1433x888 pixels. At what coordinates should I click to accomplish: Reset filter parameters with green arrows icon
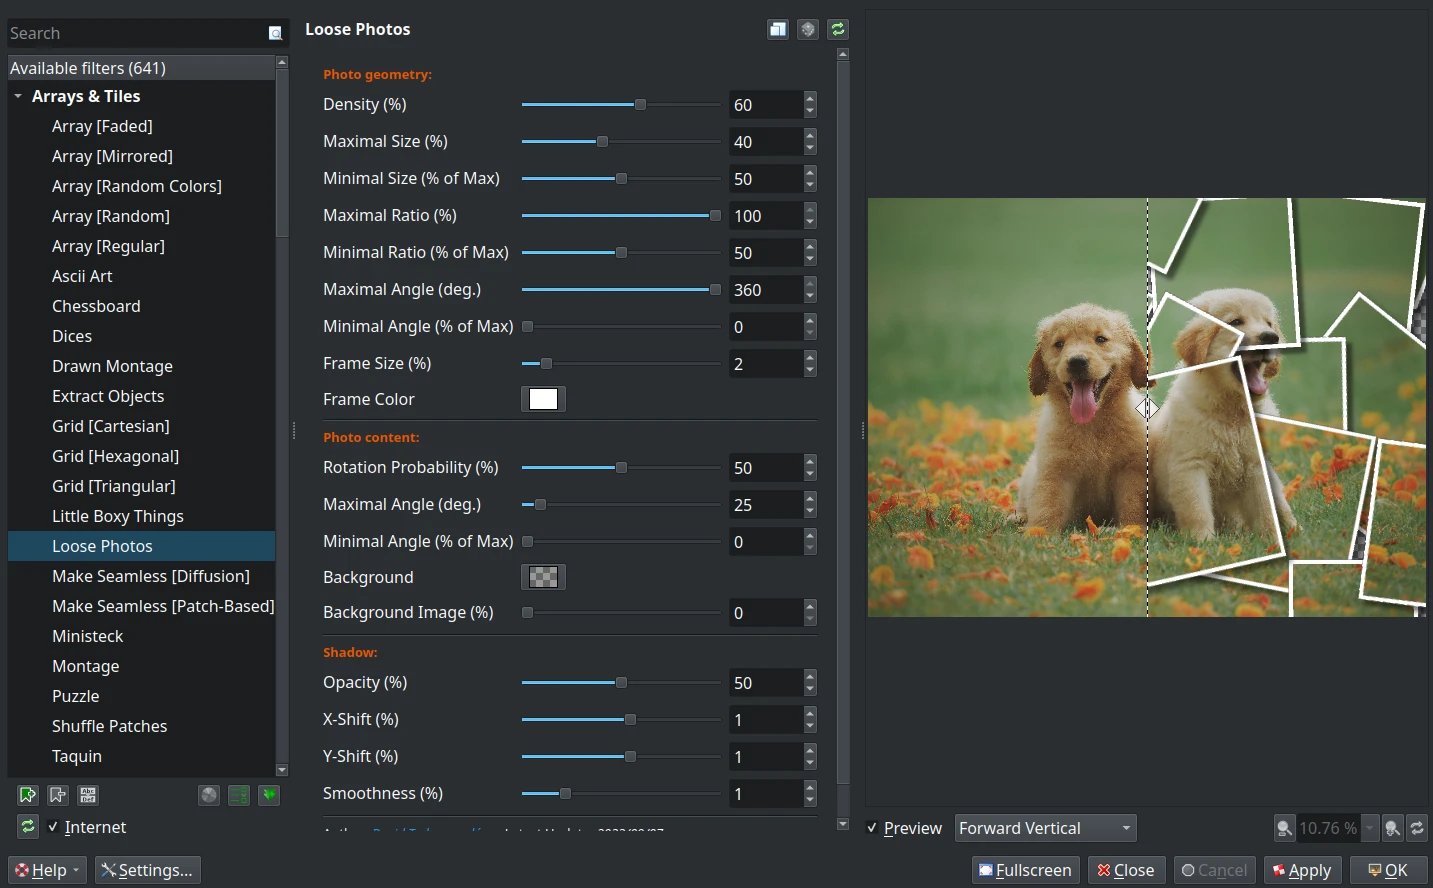(838, 29)
